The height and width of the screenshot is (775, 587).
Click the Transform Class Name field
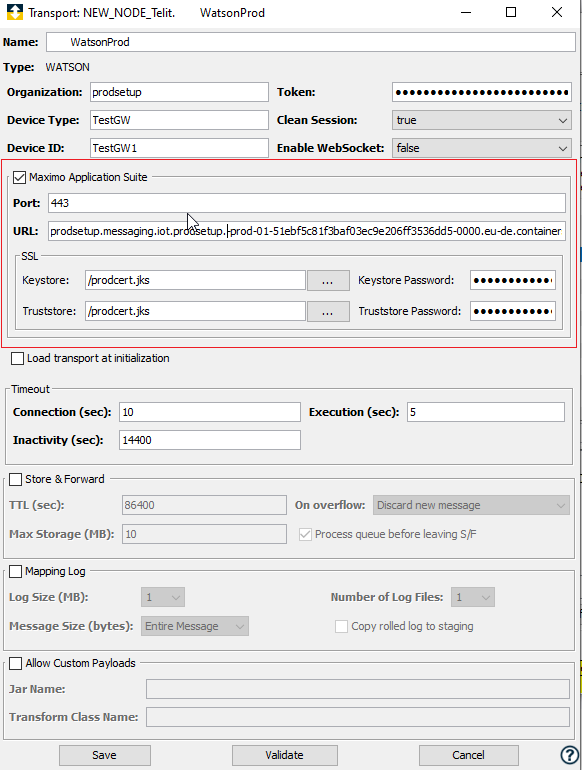click(x=358, y=717)
